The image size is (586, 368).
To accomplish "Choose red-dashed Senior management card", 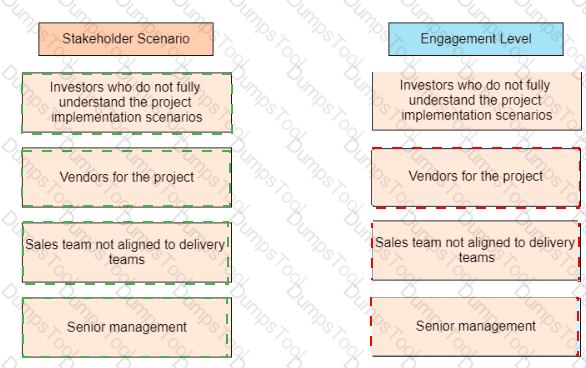I will [x=475, y=327].
